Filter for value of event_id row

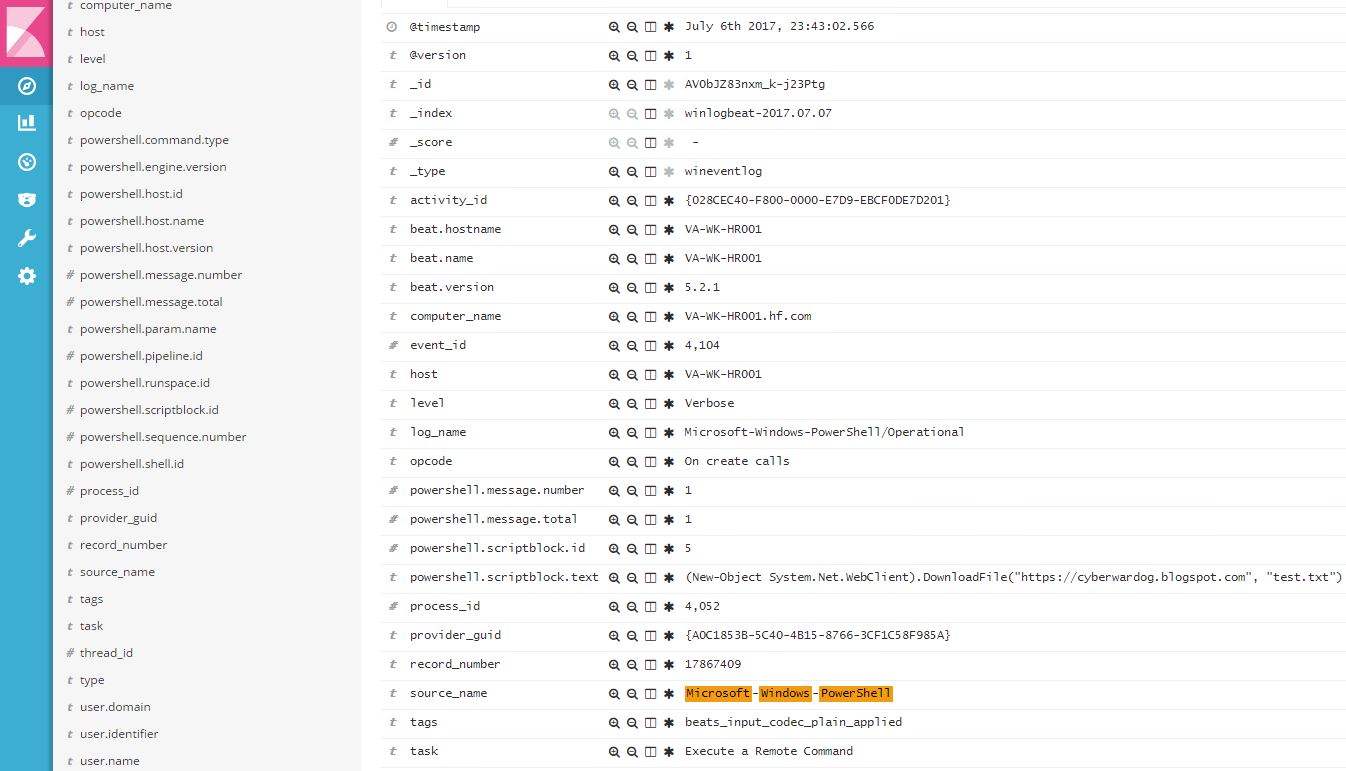click(614, 345)
